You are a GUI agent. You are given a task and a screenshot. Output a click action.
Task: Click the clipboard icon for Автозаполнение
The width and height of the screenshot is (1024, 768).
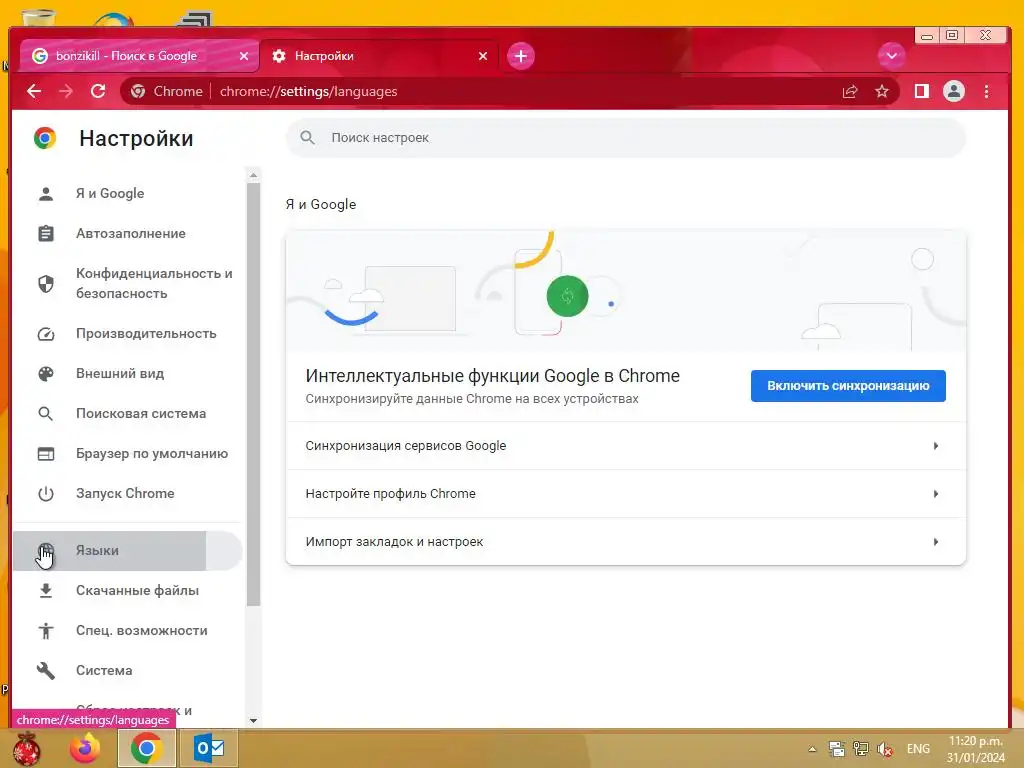46,233
